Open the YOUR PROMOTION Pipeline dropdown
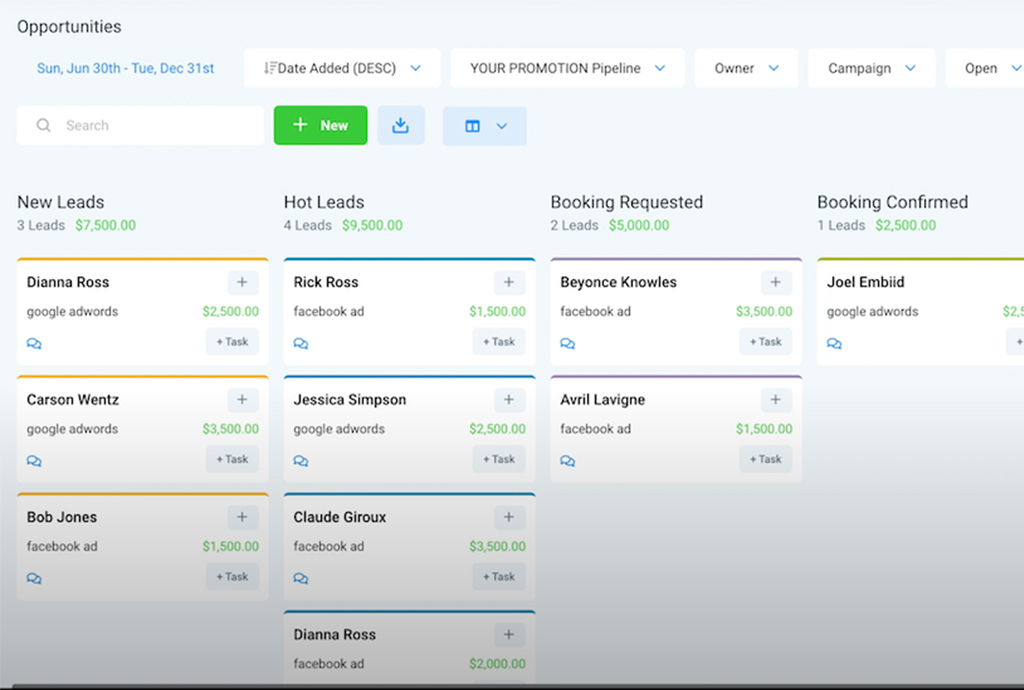Image resolution: width=1024 pixels, height=690 pixels. [567, 68]
